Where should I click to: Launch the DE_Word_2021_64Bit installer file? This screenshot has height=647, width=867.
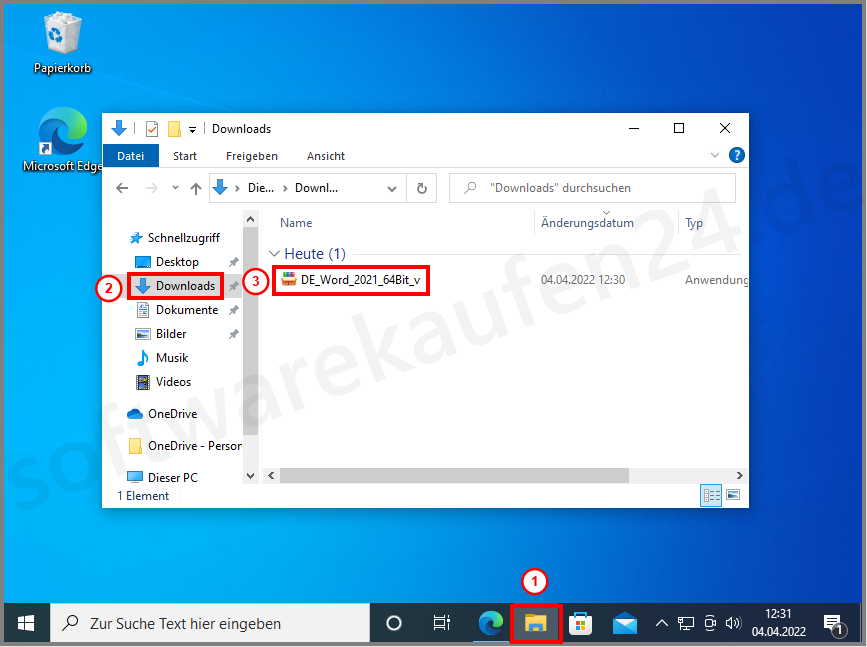pyautogui.click(x=352, y=280)
